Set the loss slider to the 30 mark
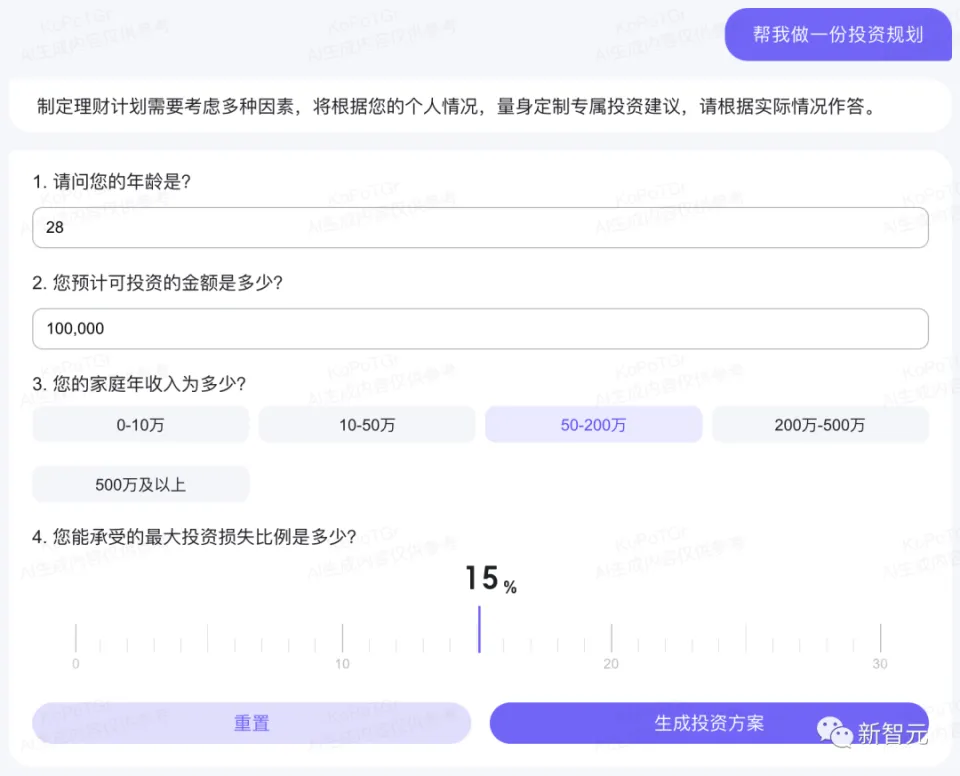Screen dimensions: 960x776 click(880, 638)
